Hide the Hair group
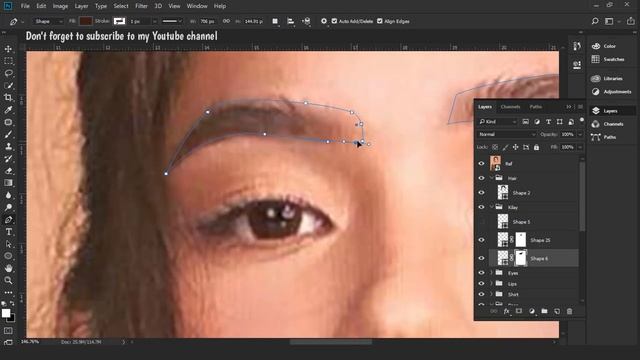 [481, 178]
